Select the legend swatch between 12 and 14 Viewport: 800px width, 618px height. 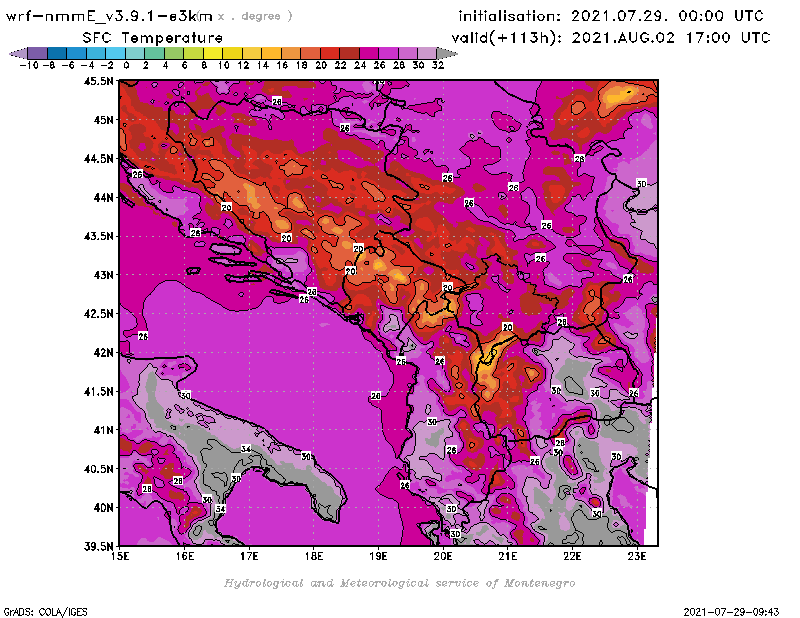pyautogui.click(x=252, y=53)
